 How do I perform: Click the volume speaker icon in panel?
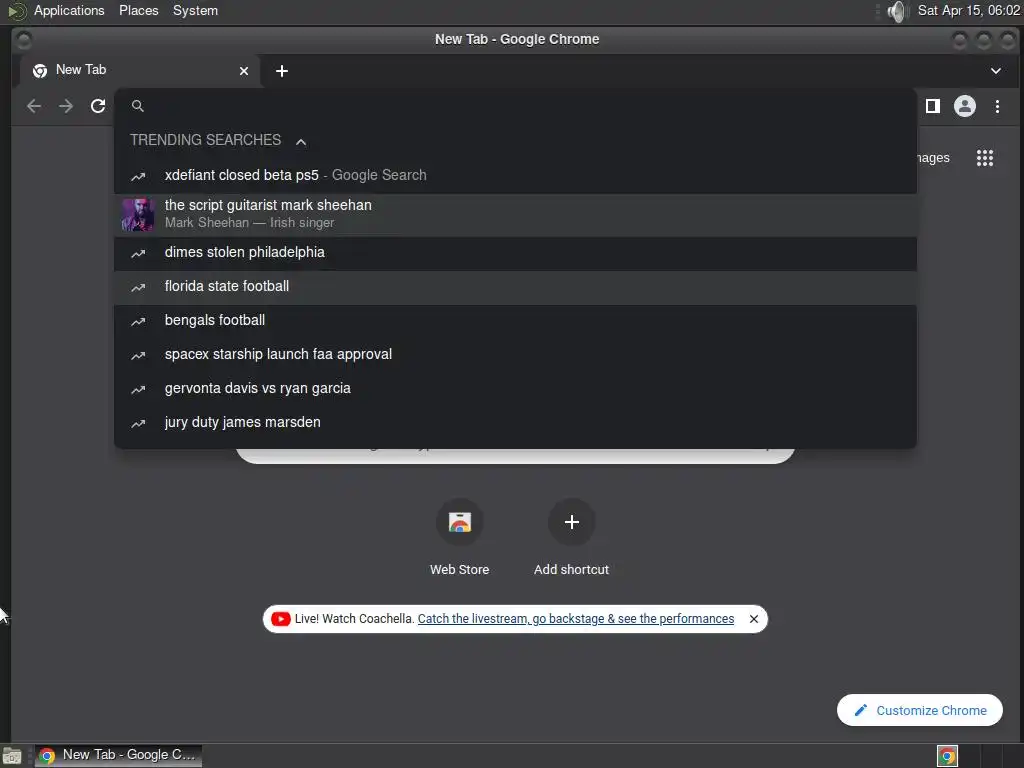[x=898, y=10]
